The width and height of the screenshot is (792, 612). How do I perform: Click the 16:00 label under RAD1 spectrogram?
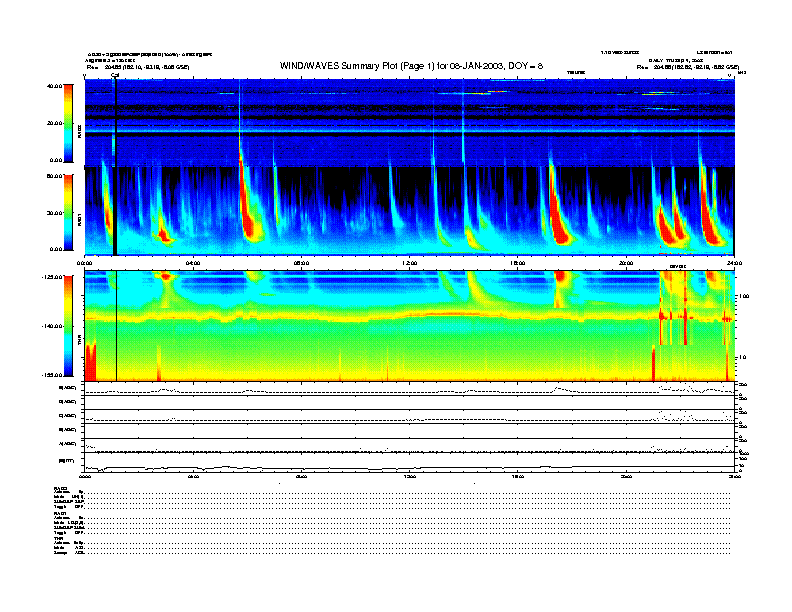coord(518,263)
